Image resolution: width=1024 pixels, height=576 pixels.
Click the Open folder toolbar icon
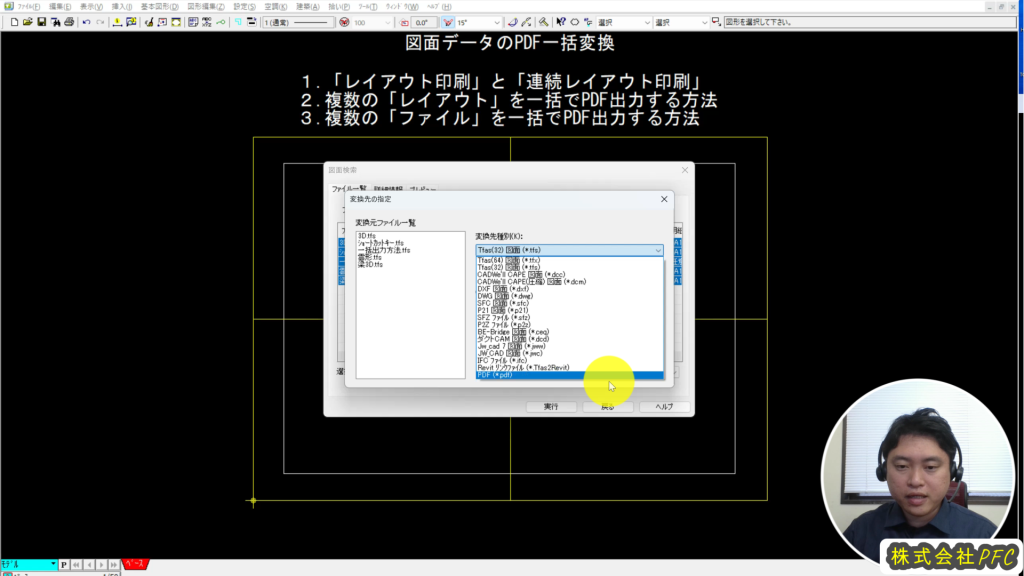[27, 22]
